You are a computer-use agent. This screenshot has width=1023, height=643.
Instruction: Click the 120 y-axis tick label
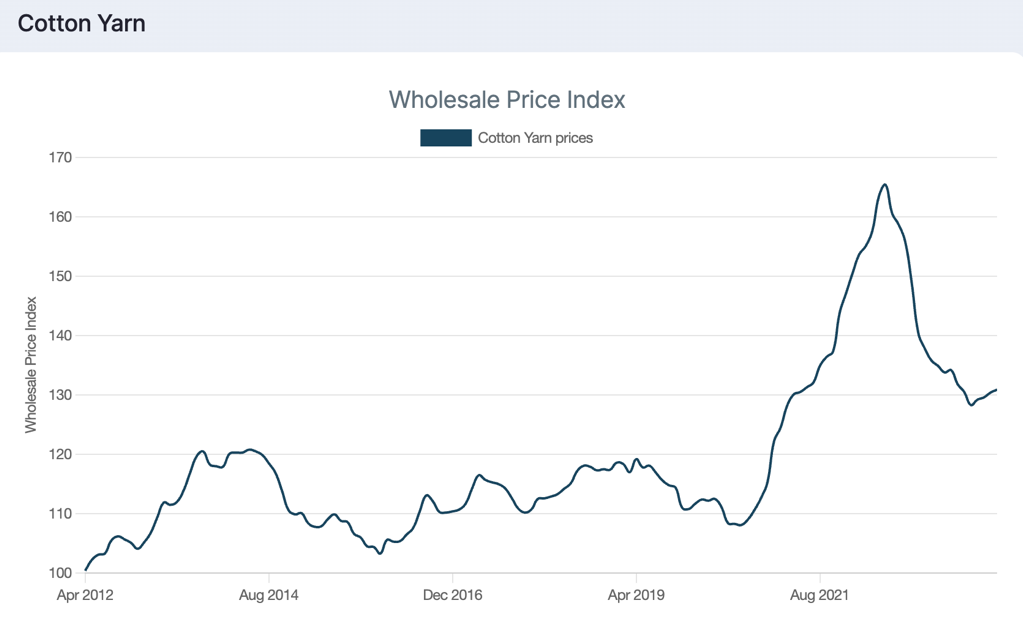pos(60,454)
